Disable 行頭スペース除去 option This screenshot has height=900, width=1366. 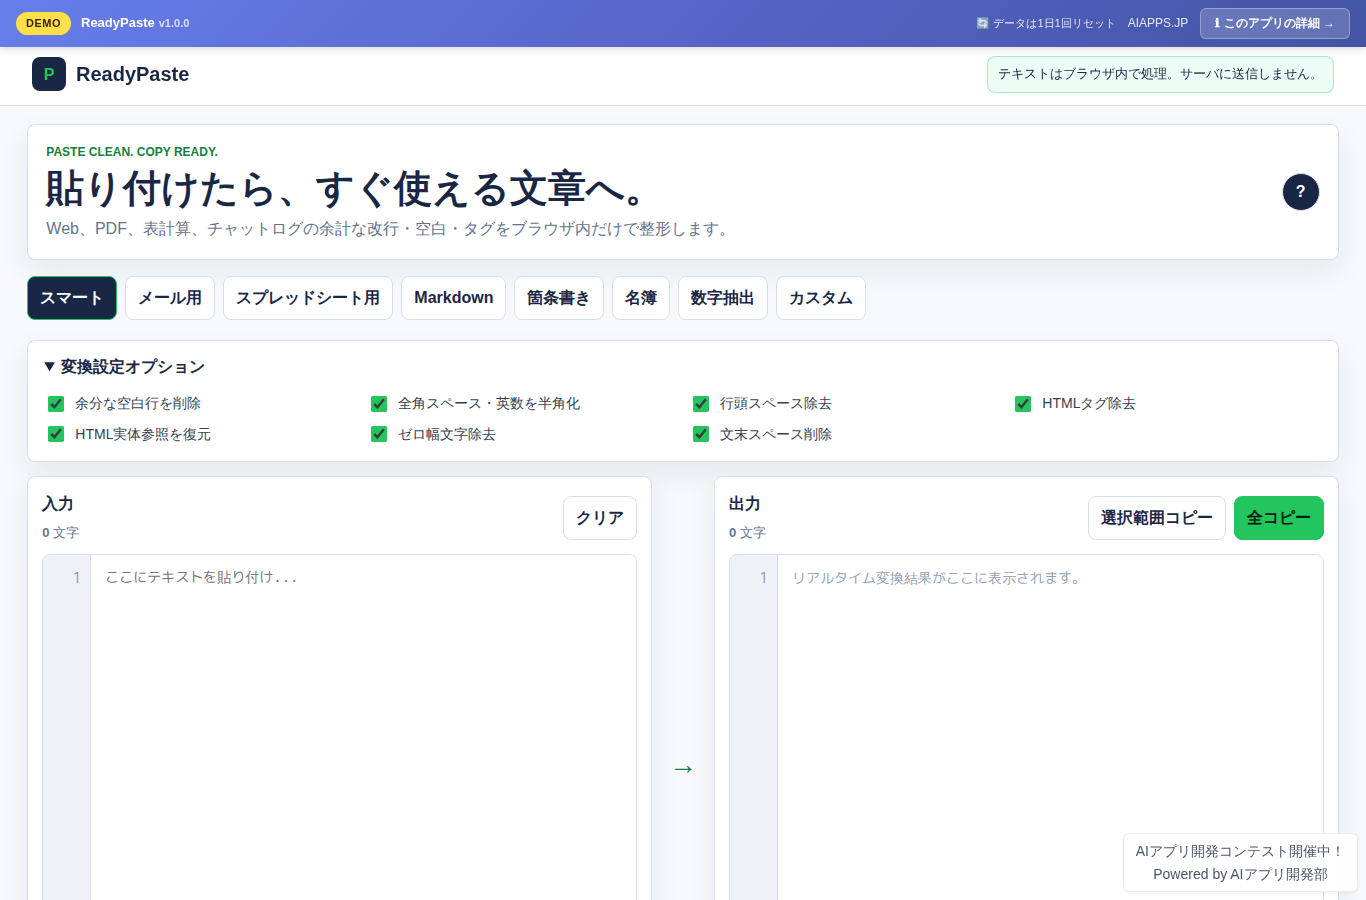click(x=701, y=404)
